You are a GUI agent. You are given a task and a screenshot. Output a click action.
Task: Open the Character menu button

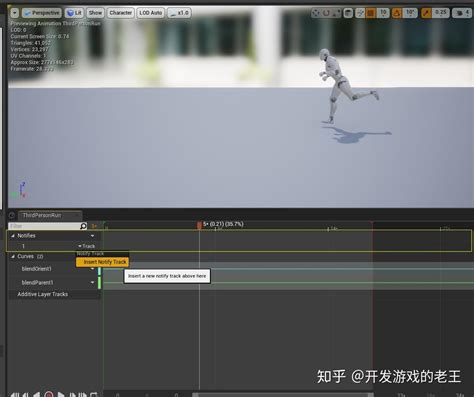click(x=121, y=13)
